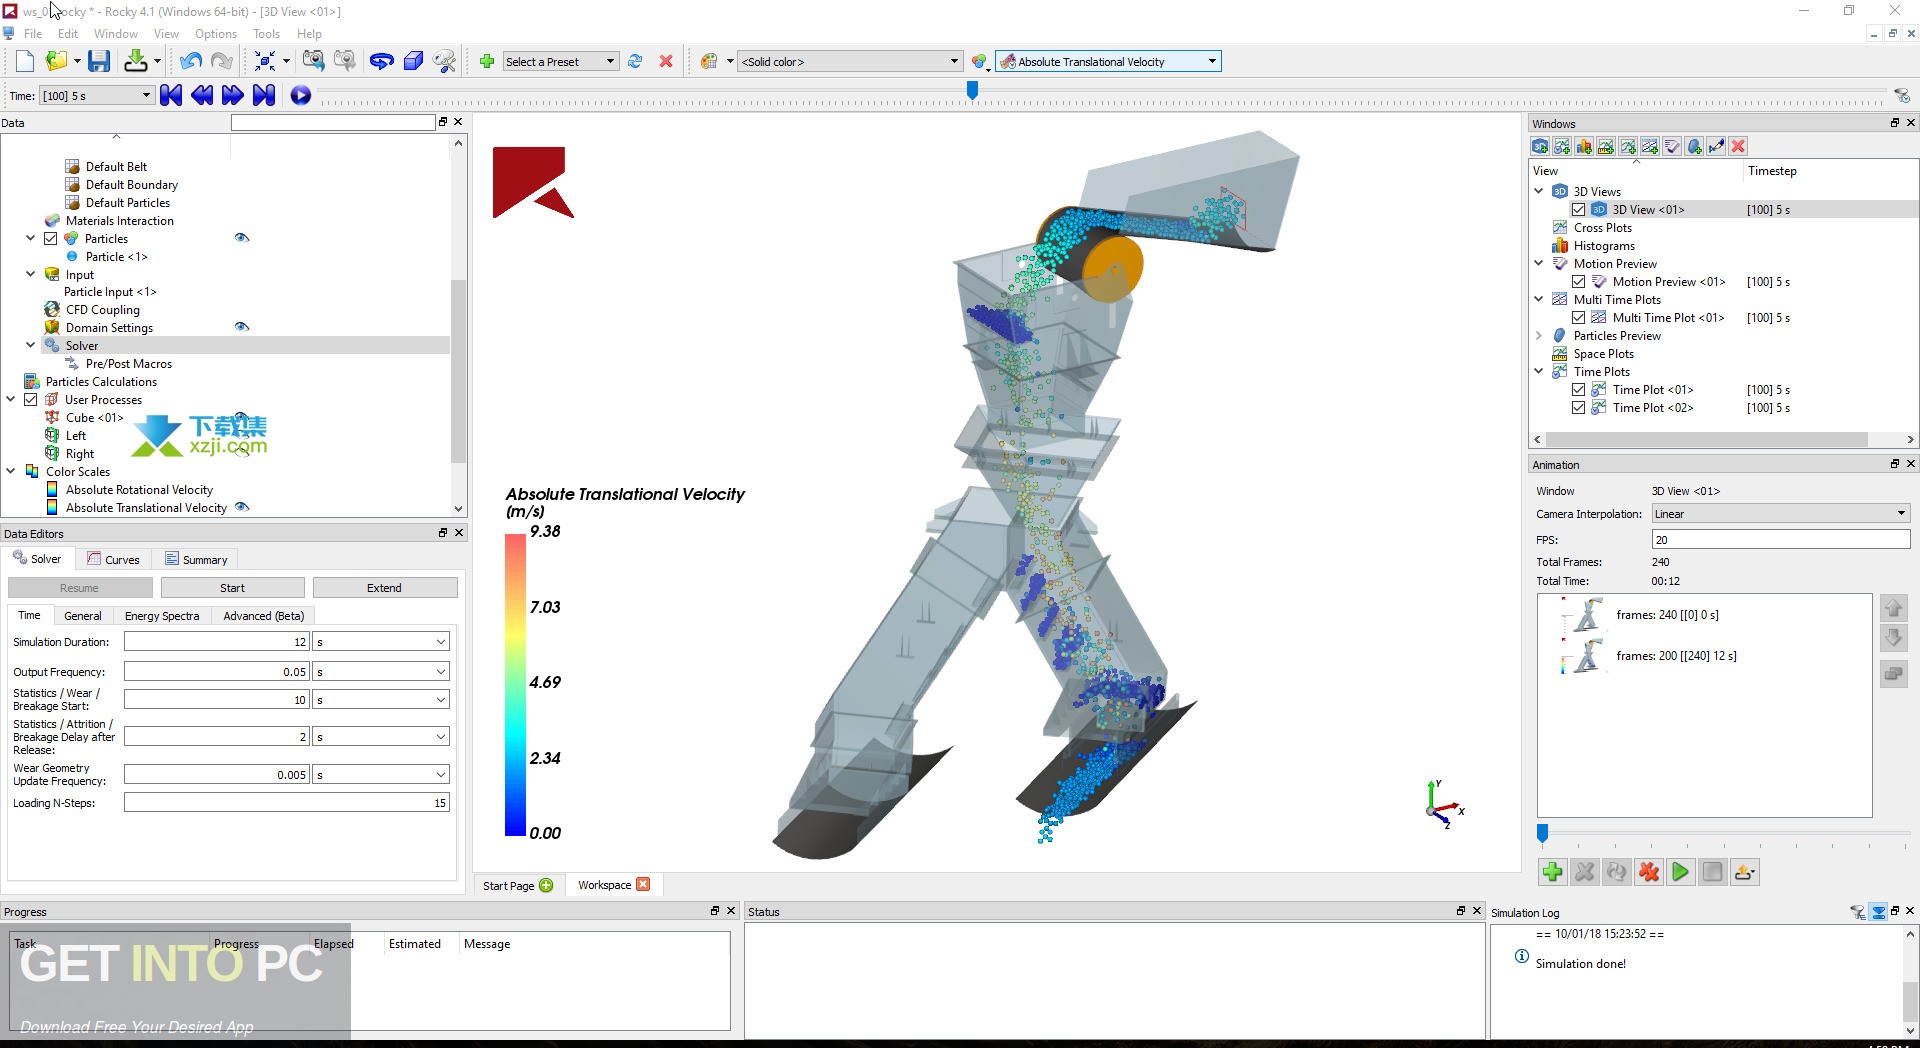The width and height of the screenshot is (1920, 1048).
Task: Click the animation timeline slider handle
Action: click(1542, 833)
